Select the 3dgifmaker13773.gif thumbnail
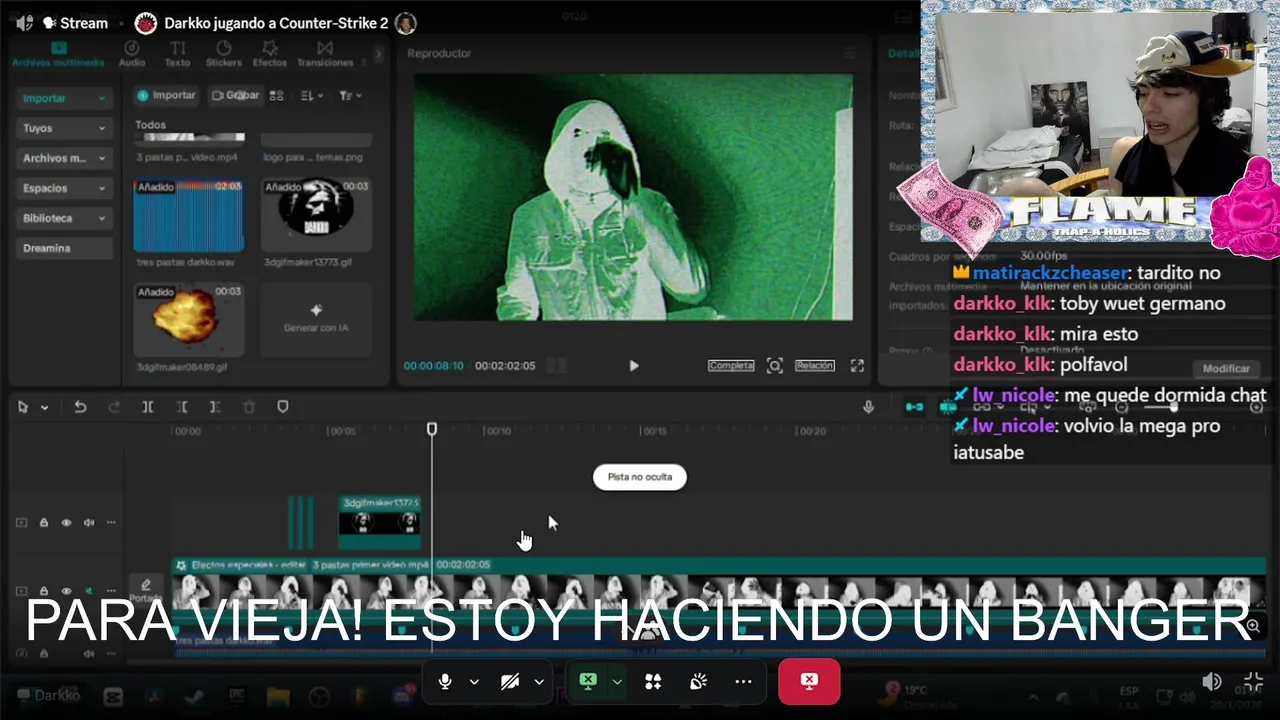Screen dimensions: 1280x720 tap(315, 215)
